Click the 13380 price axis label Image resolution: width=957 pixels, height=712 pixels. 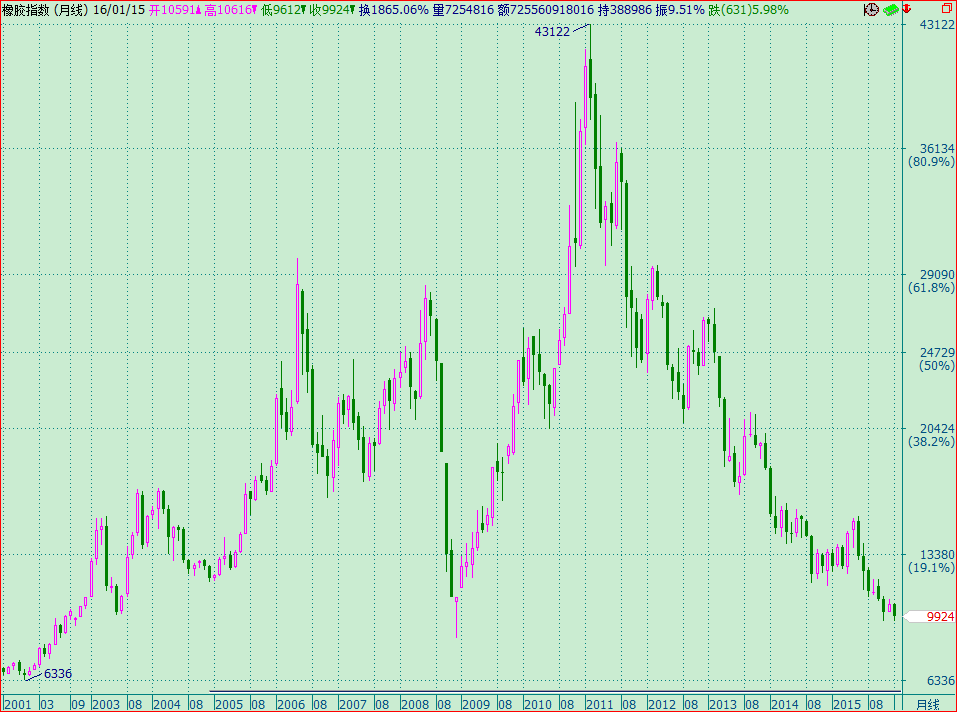[937, 555]
